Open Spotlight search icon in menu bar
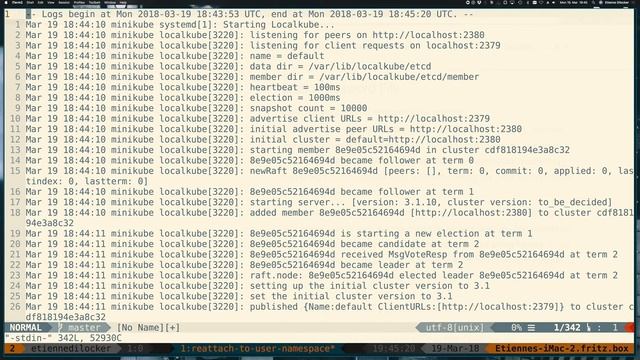 [593, 2]
